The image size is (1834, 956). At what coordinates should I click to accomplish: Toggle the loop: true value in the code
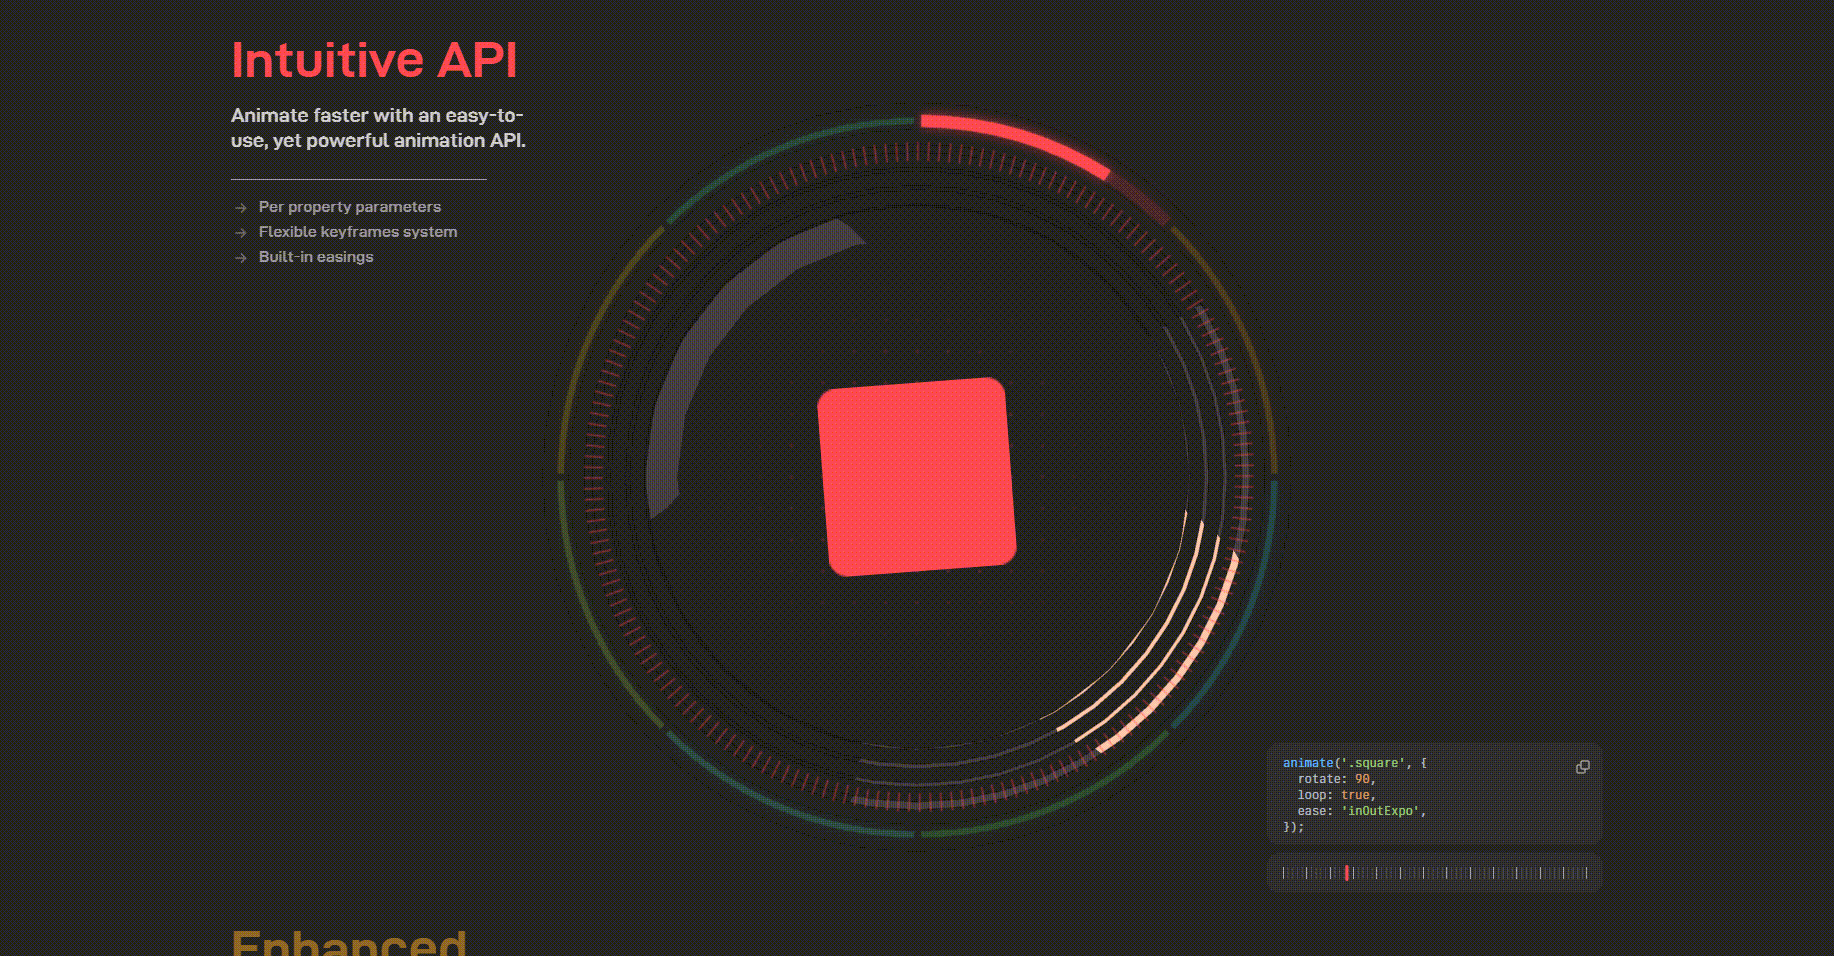1355,795
